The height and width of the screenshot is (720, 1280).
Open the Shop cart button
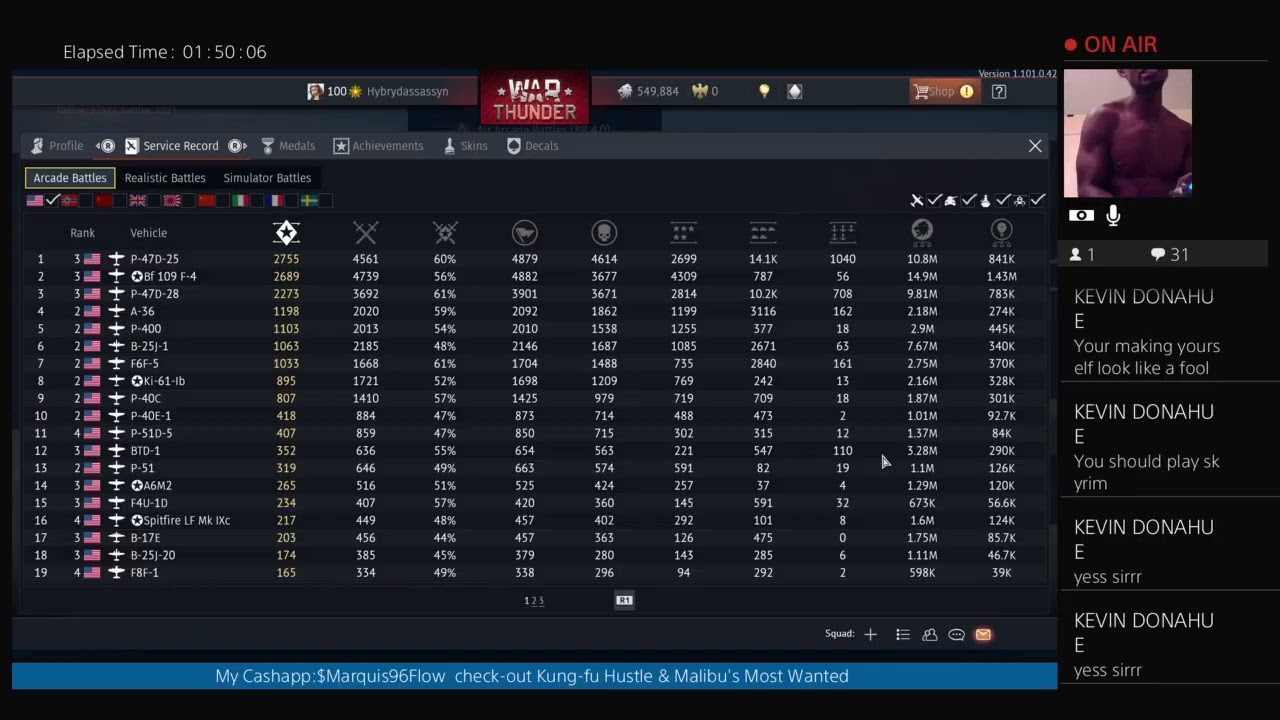point(943,91)
